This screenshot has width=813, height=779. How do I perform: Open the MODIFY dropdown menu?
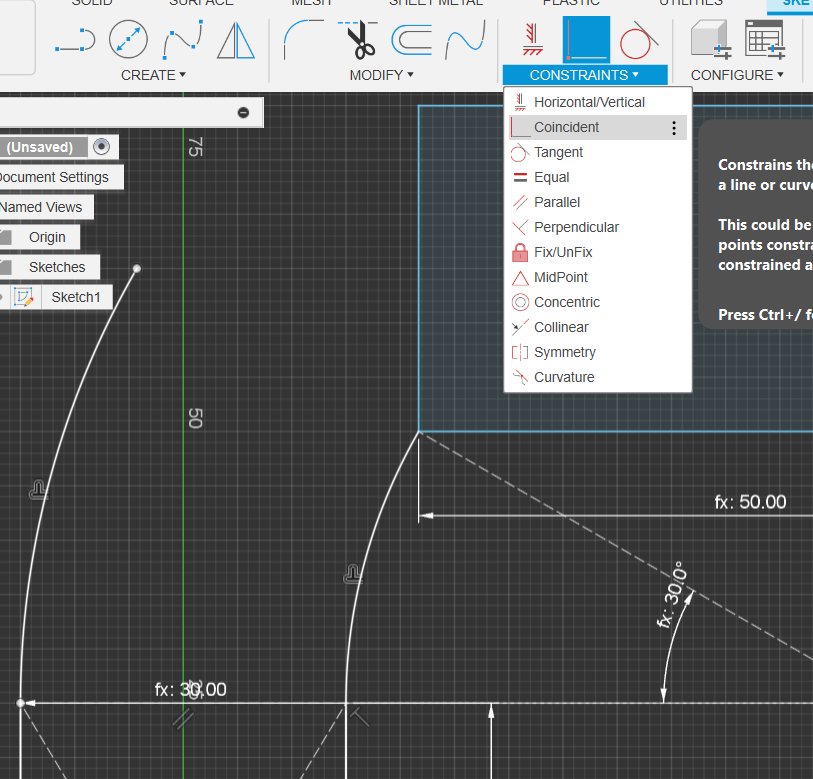382,75
